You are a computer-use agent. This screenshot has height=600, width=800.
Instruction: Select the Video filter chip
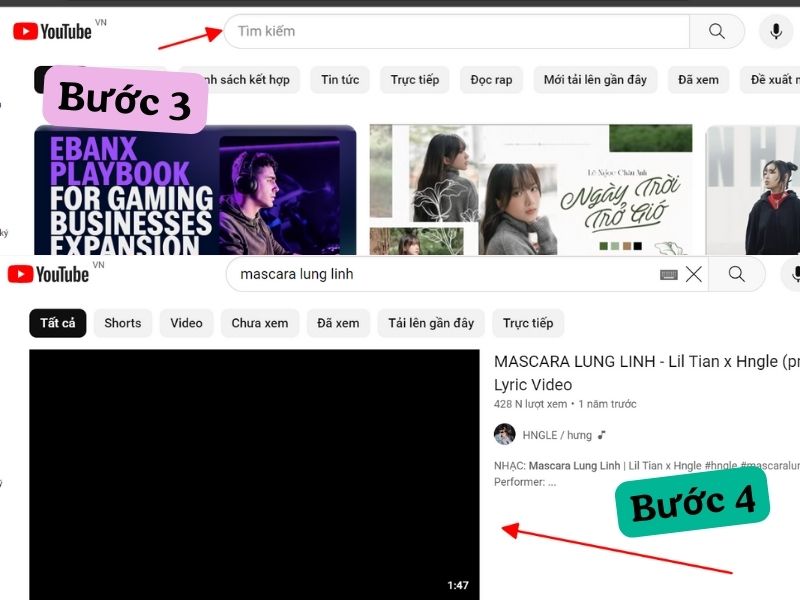pyautogui.click(x=186, y=323)
